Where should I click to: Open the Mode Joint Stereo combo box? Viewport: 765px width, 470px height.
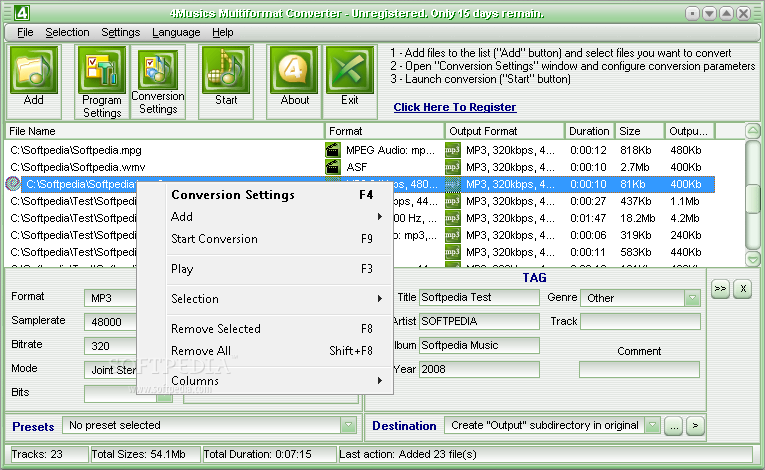[x=110, y=369]
